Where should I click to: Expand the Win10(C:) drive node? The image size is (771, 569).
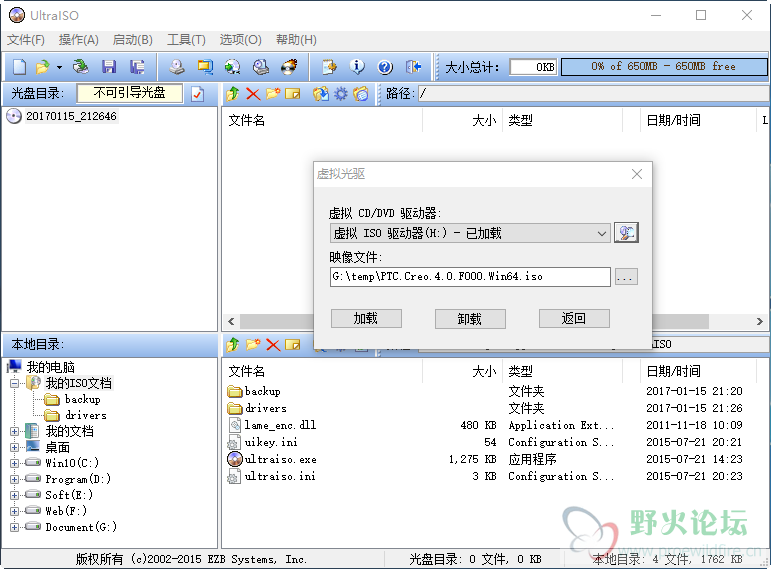pos(15,463)
